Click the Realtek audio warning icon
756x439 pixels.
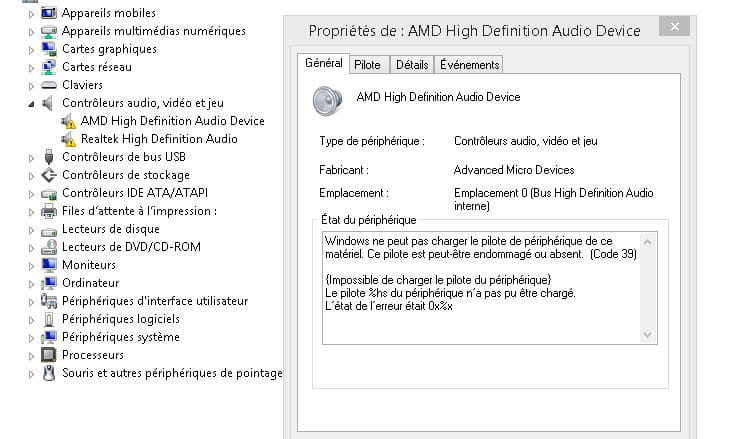pyautogui.click(x=68, y=139)
